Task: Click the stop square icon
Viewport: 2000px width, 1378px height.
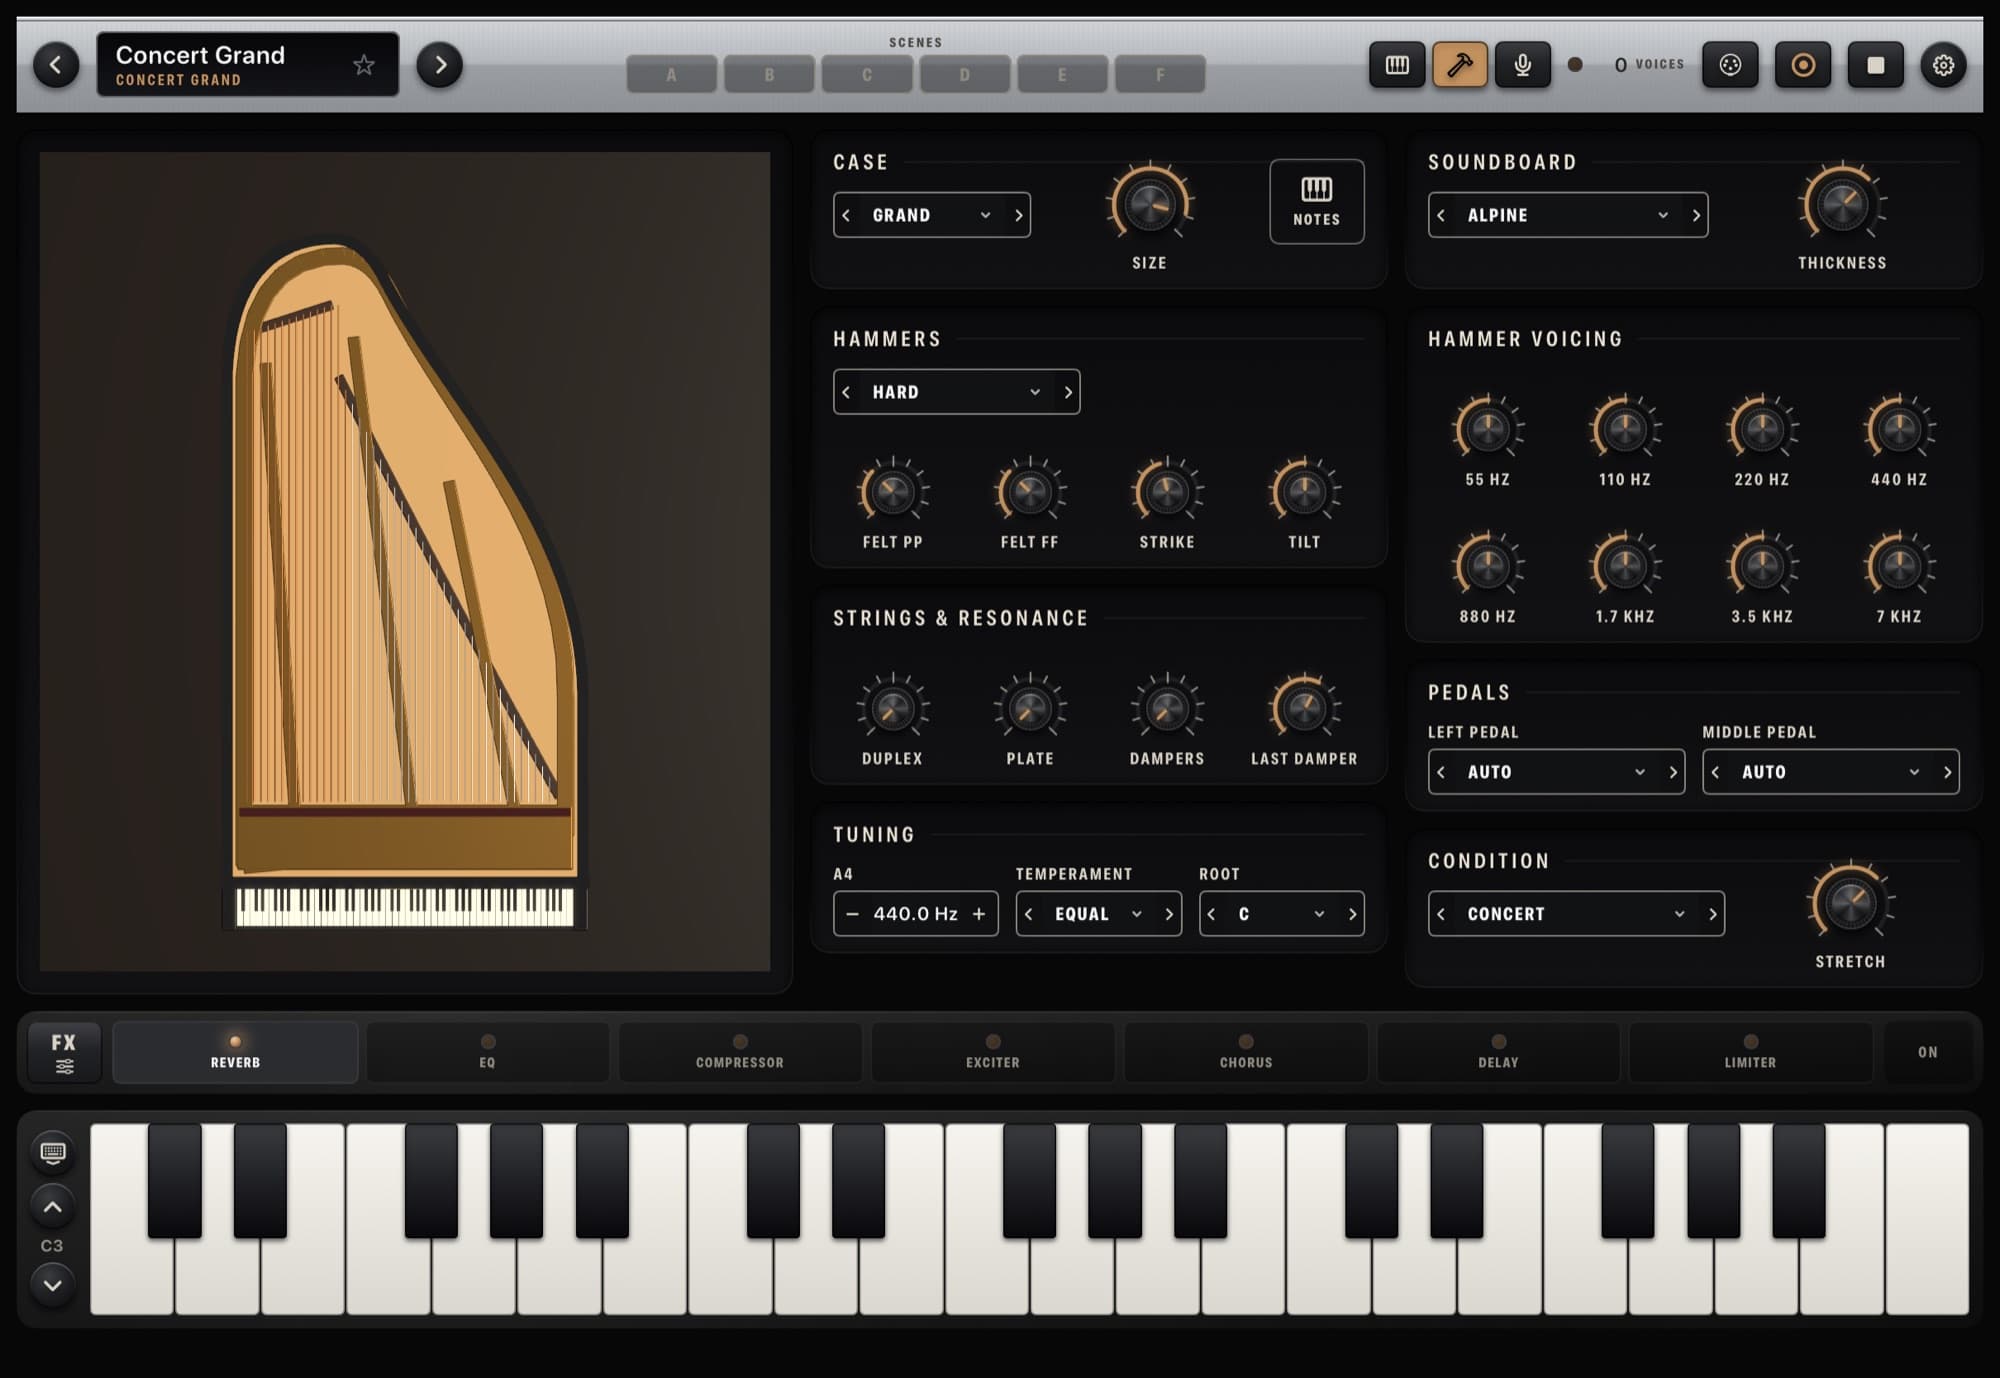Action: pos(1876,65)
